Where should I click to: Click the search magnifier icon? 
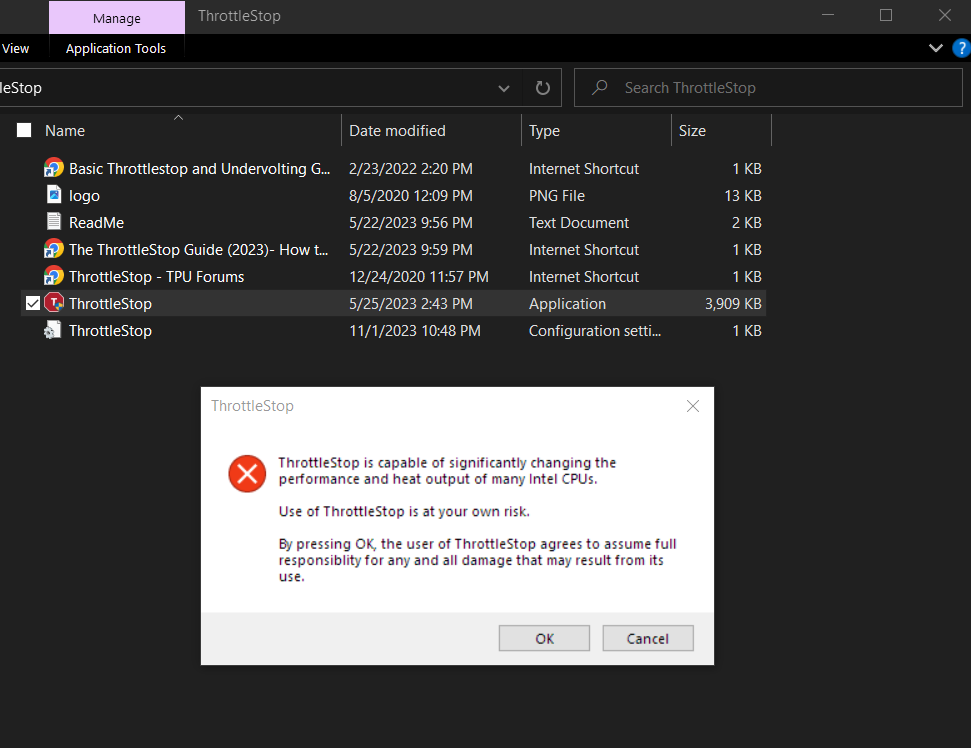coord(599,87)
